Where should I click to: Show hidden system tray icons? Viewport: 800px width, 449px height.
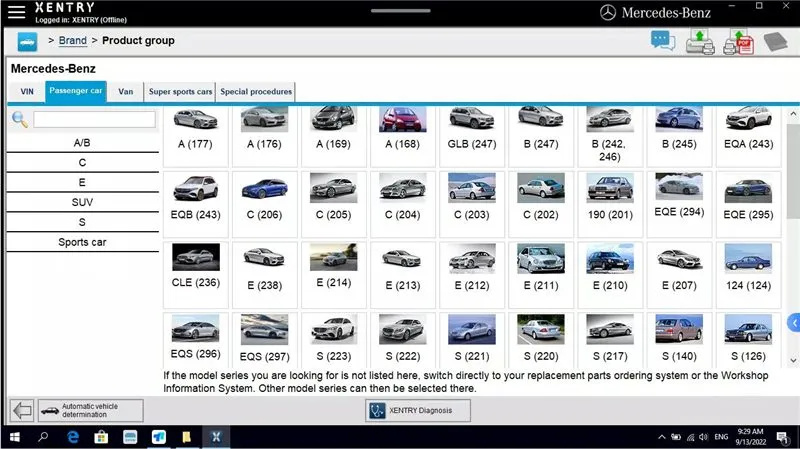pos(662,437)
